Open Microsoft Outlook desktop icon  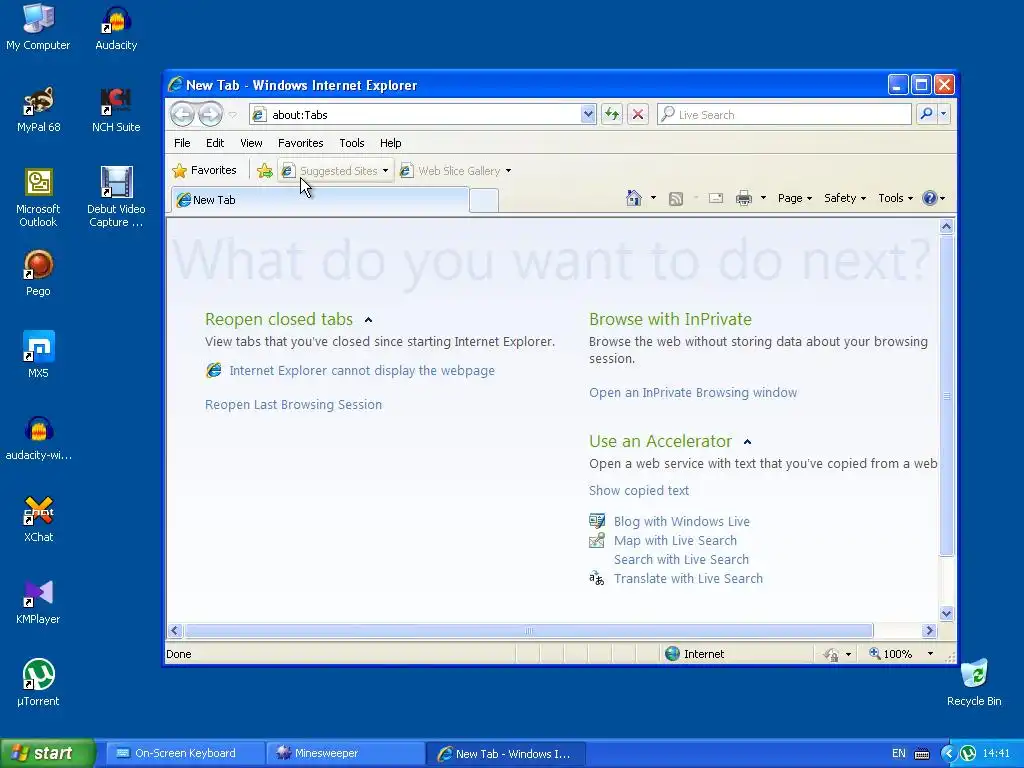(x=38, y=197)
